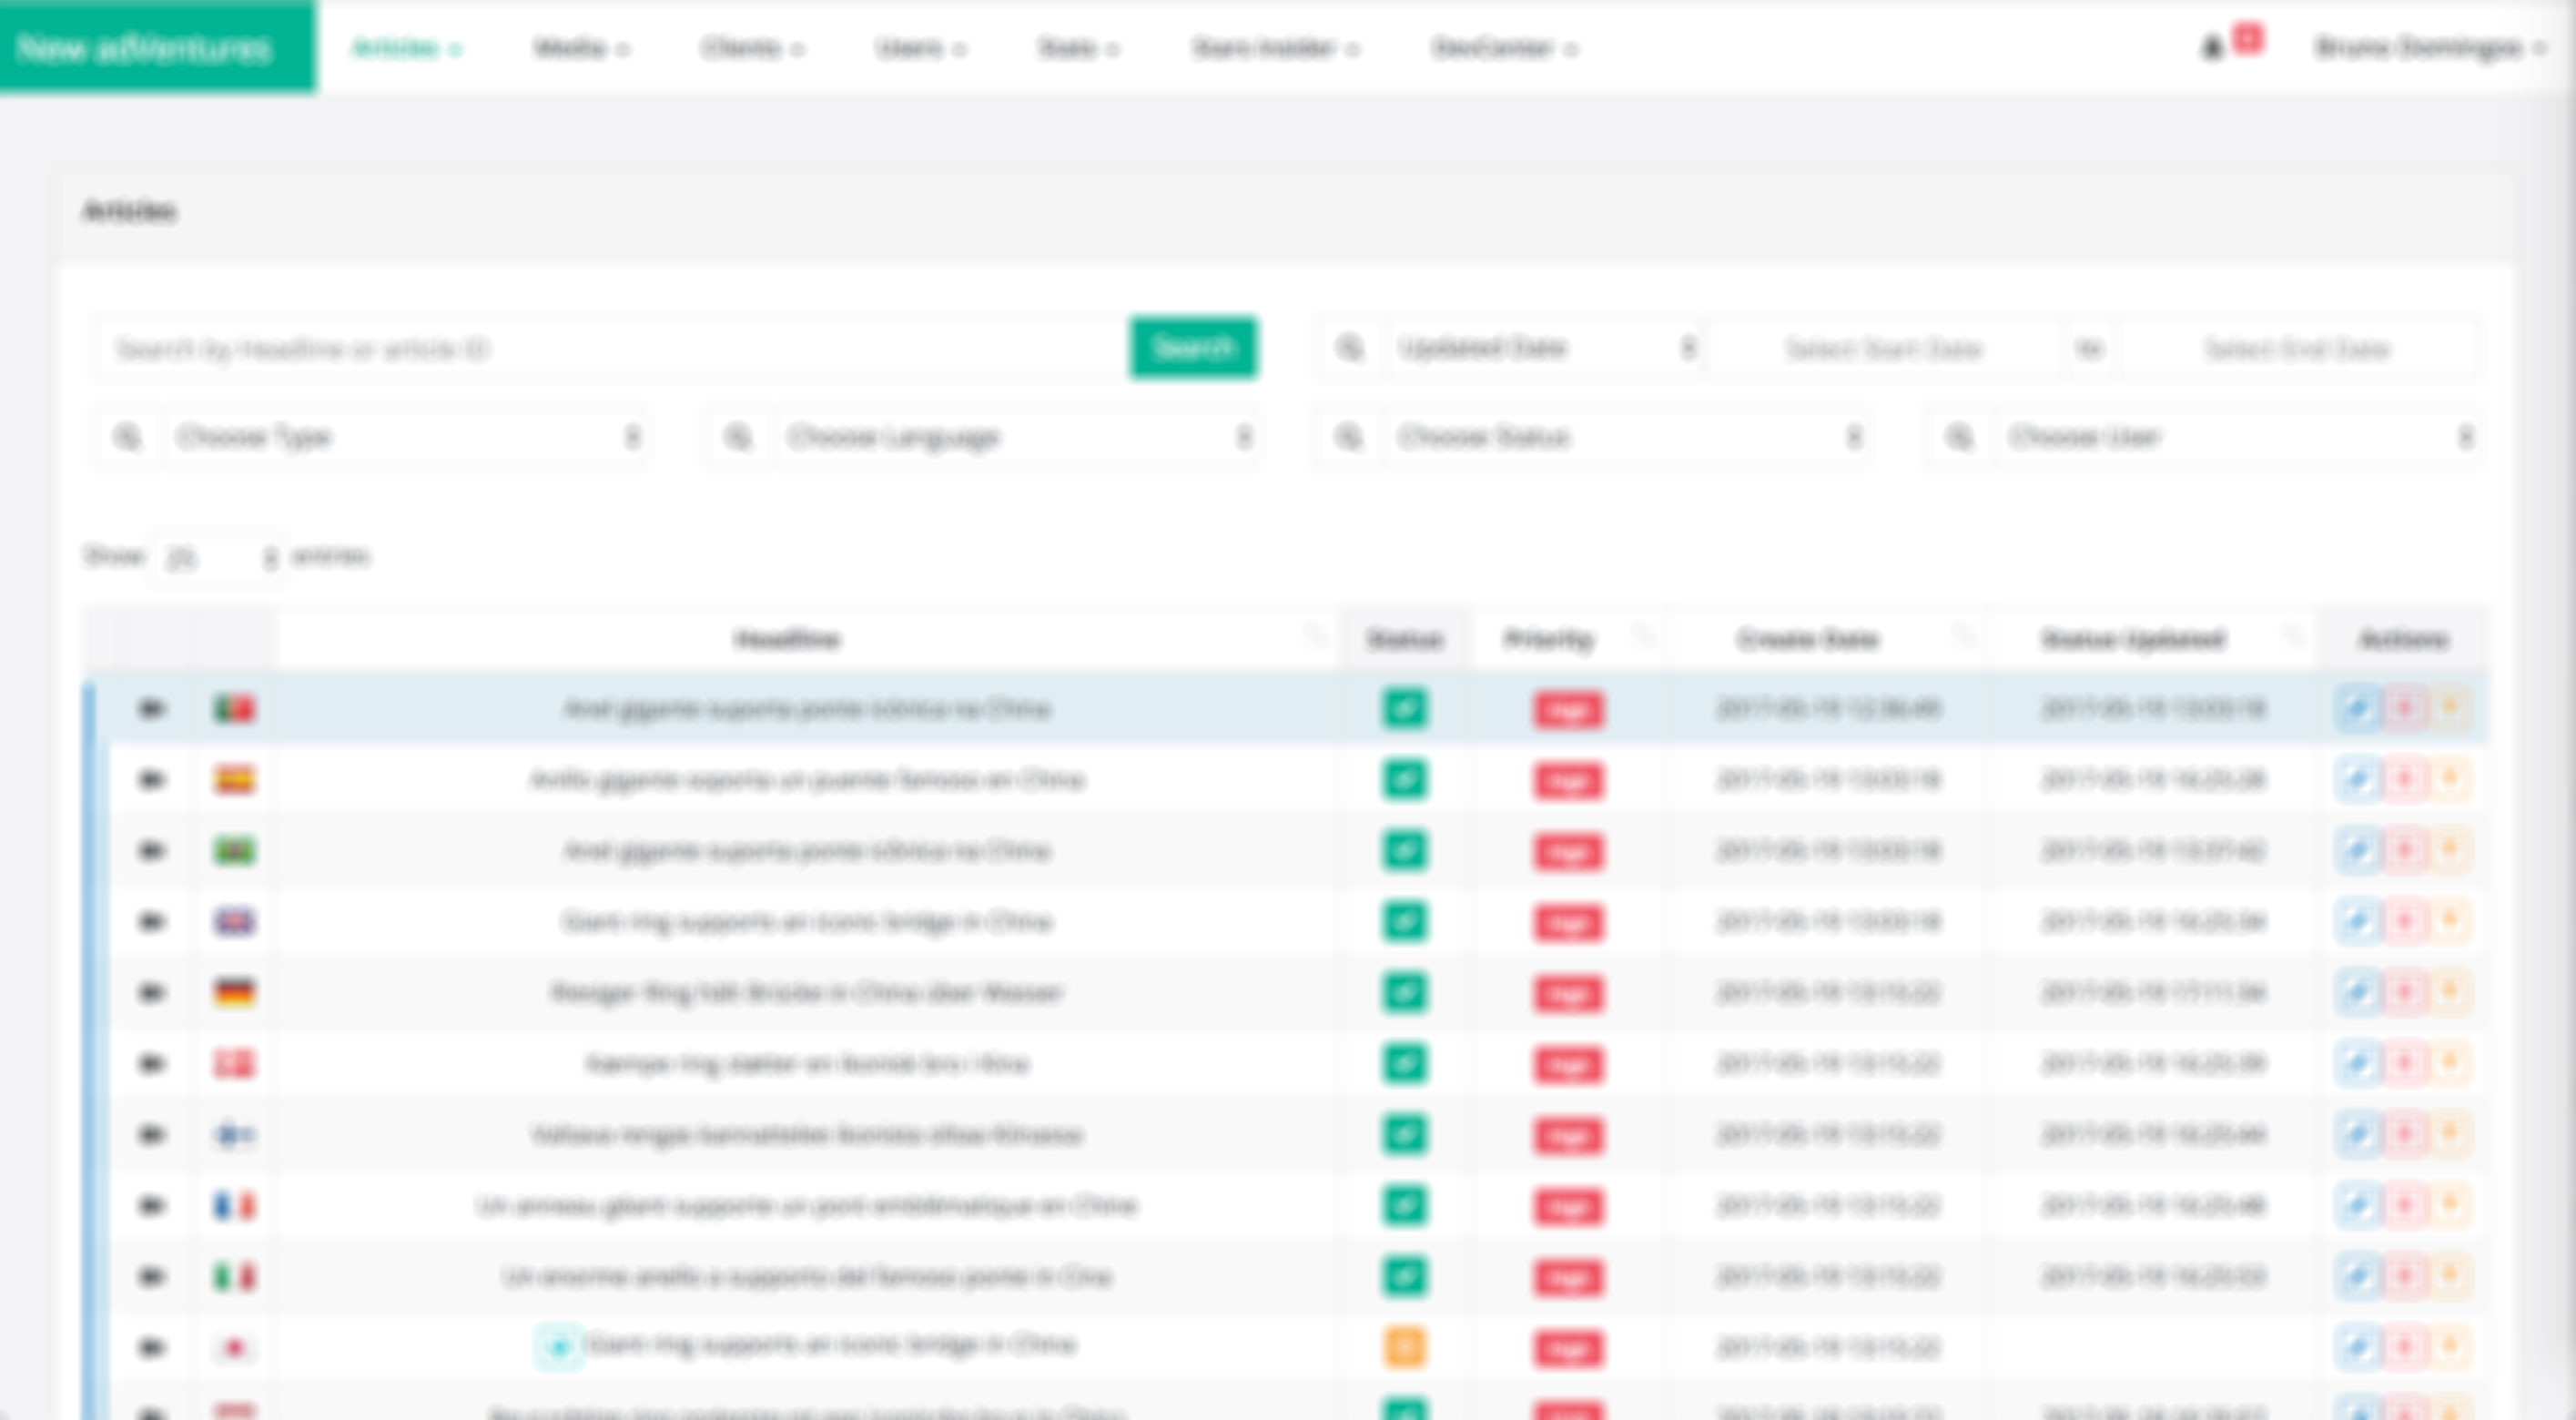
Task: Click orange action icon in German article row
Action: pos(2450,992)
